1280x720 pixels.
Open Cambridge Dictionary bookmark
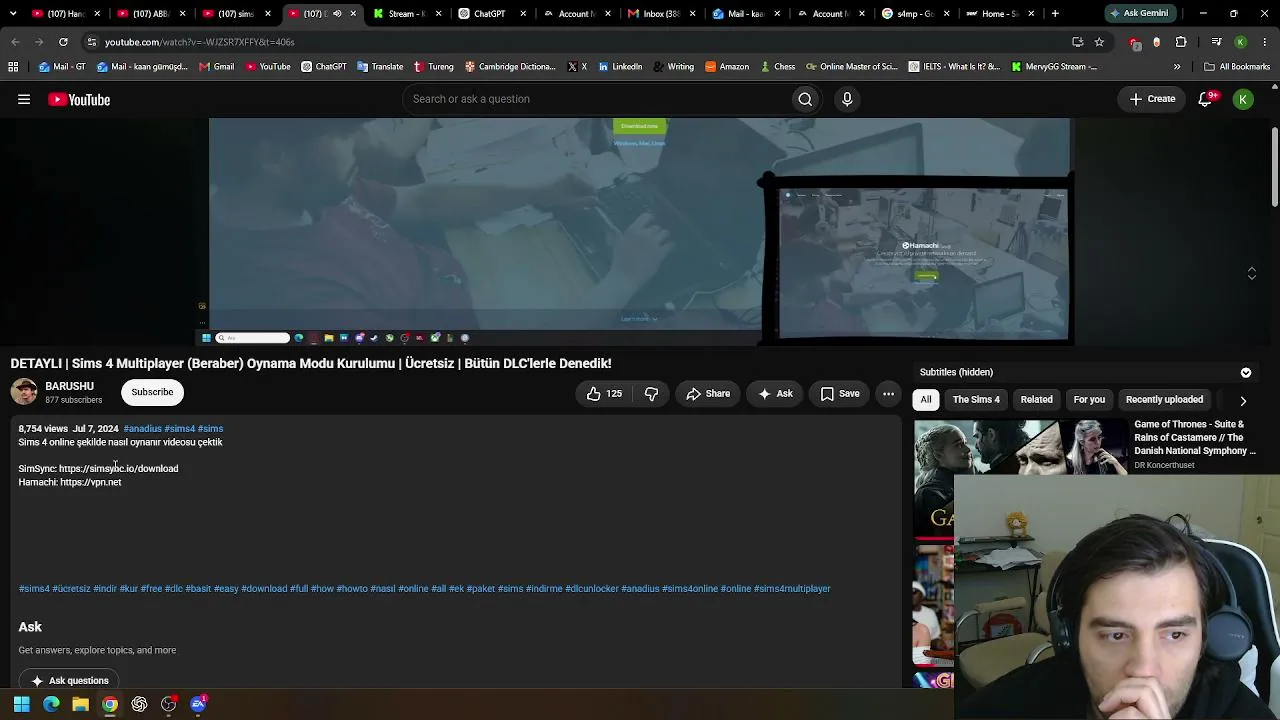coord(509,67)
